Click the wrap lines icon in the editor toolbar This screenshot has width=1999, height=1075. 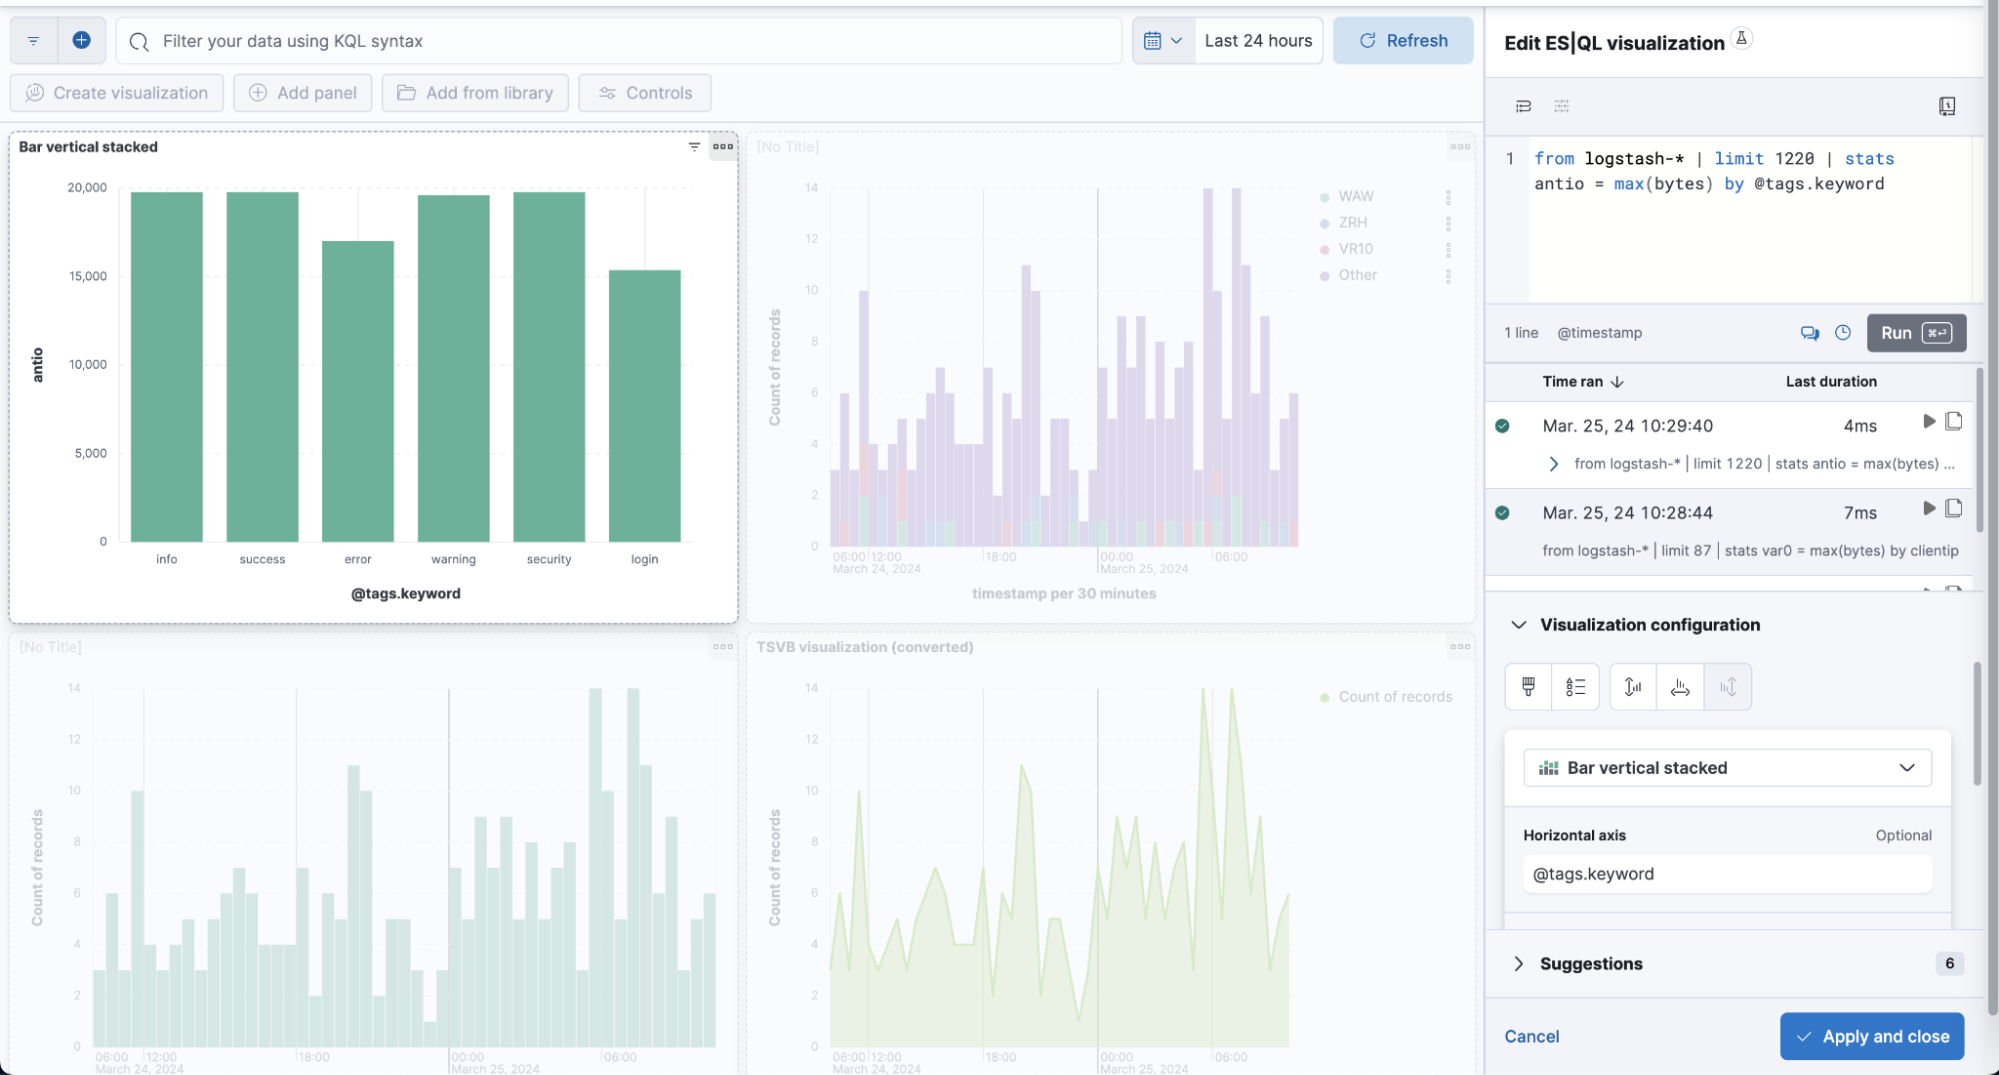click(1523, 106)
